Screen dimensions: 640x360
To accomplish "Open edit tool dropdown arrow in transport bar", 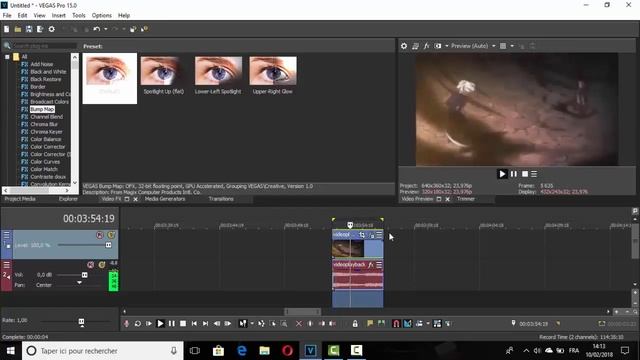I will tap(252, 324).
